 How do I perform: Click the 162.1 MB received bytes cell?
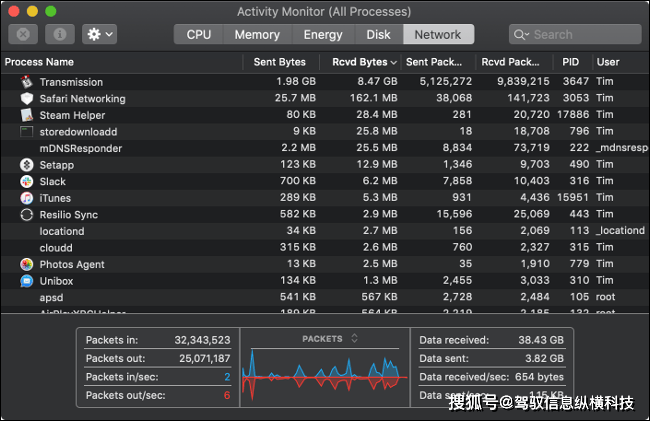pos(374,98)
